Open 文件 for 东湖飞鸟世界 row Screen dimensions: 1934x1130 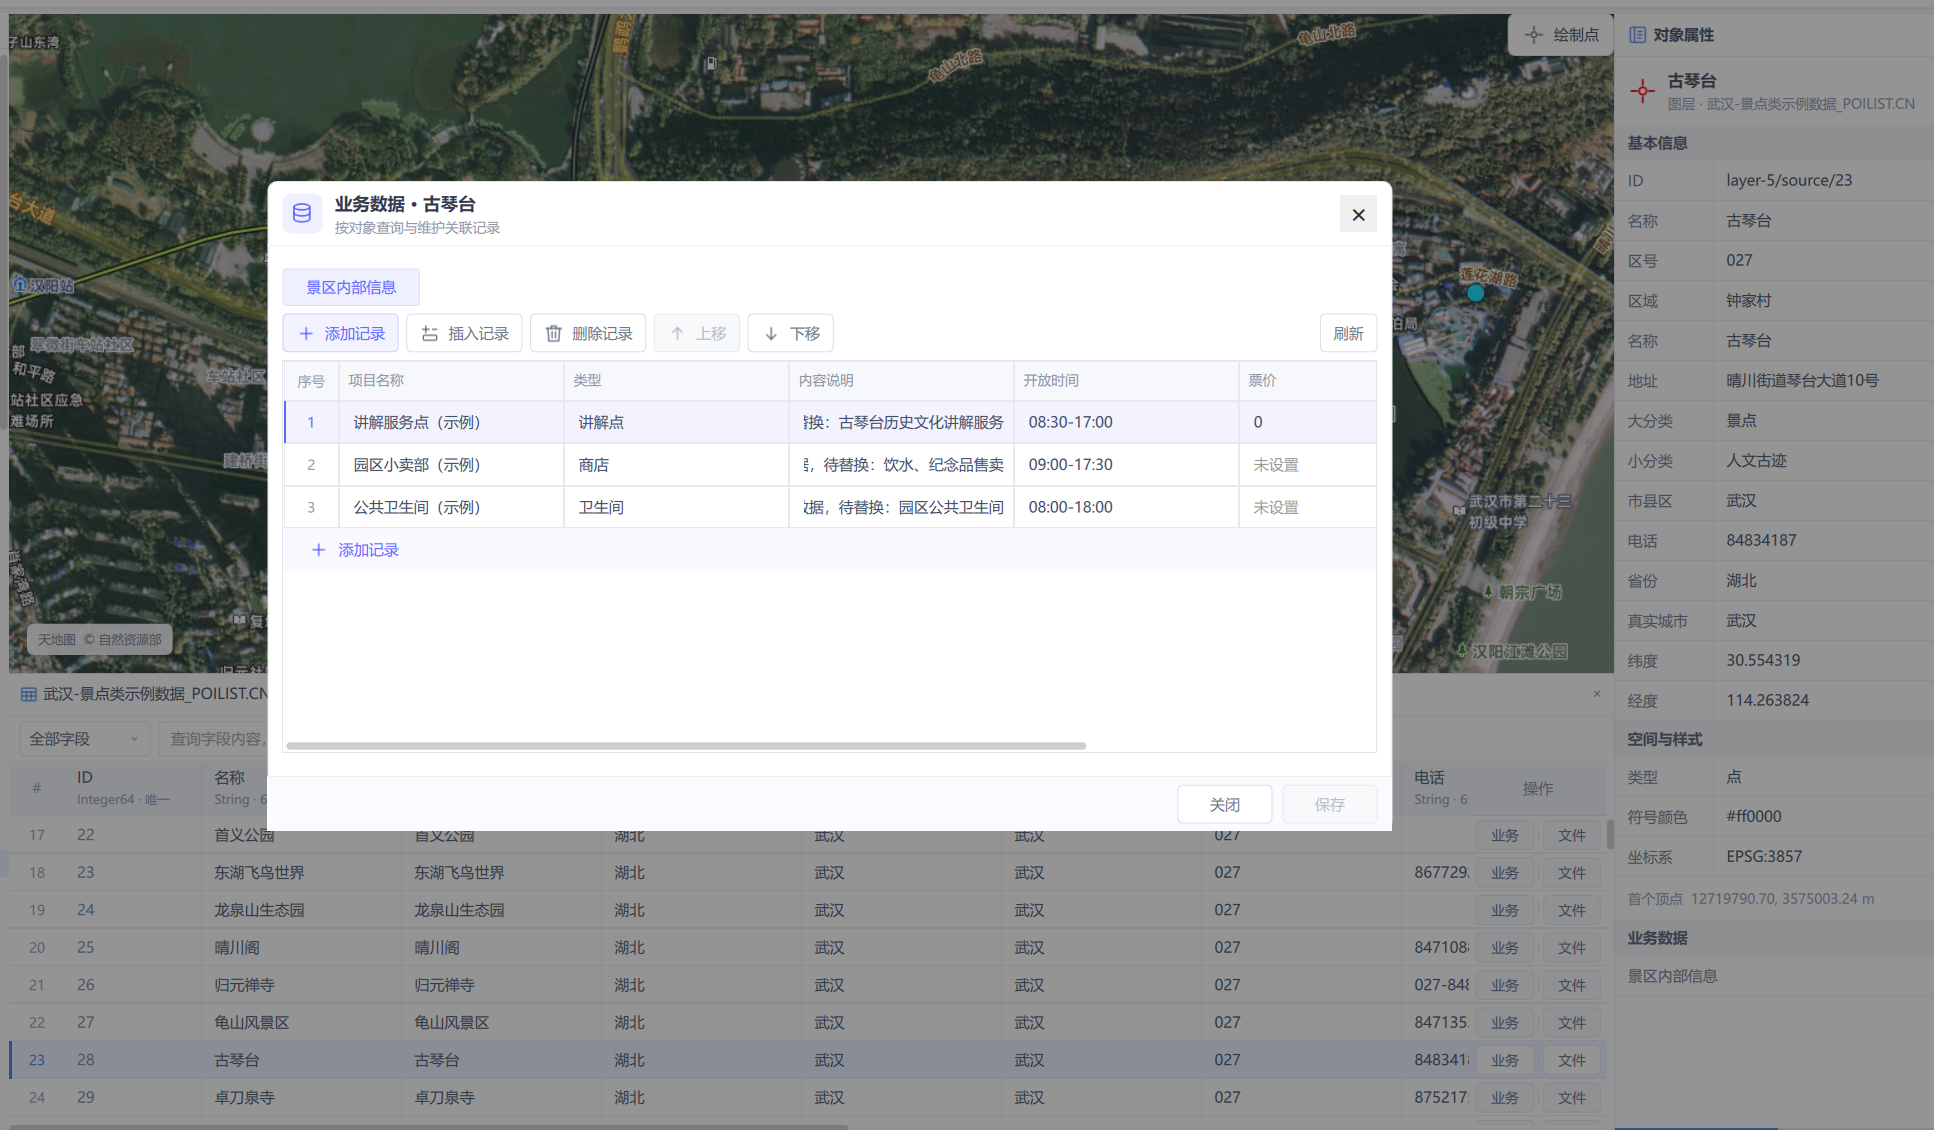[1571, 873]
